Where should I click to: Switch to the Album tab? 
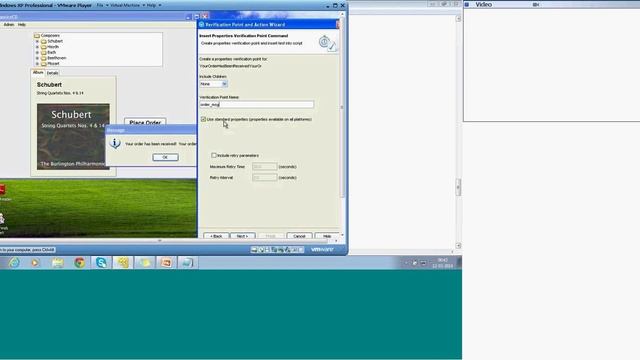38,72
